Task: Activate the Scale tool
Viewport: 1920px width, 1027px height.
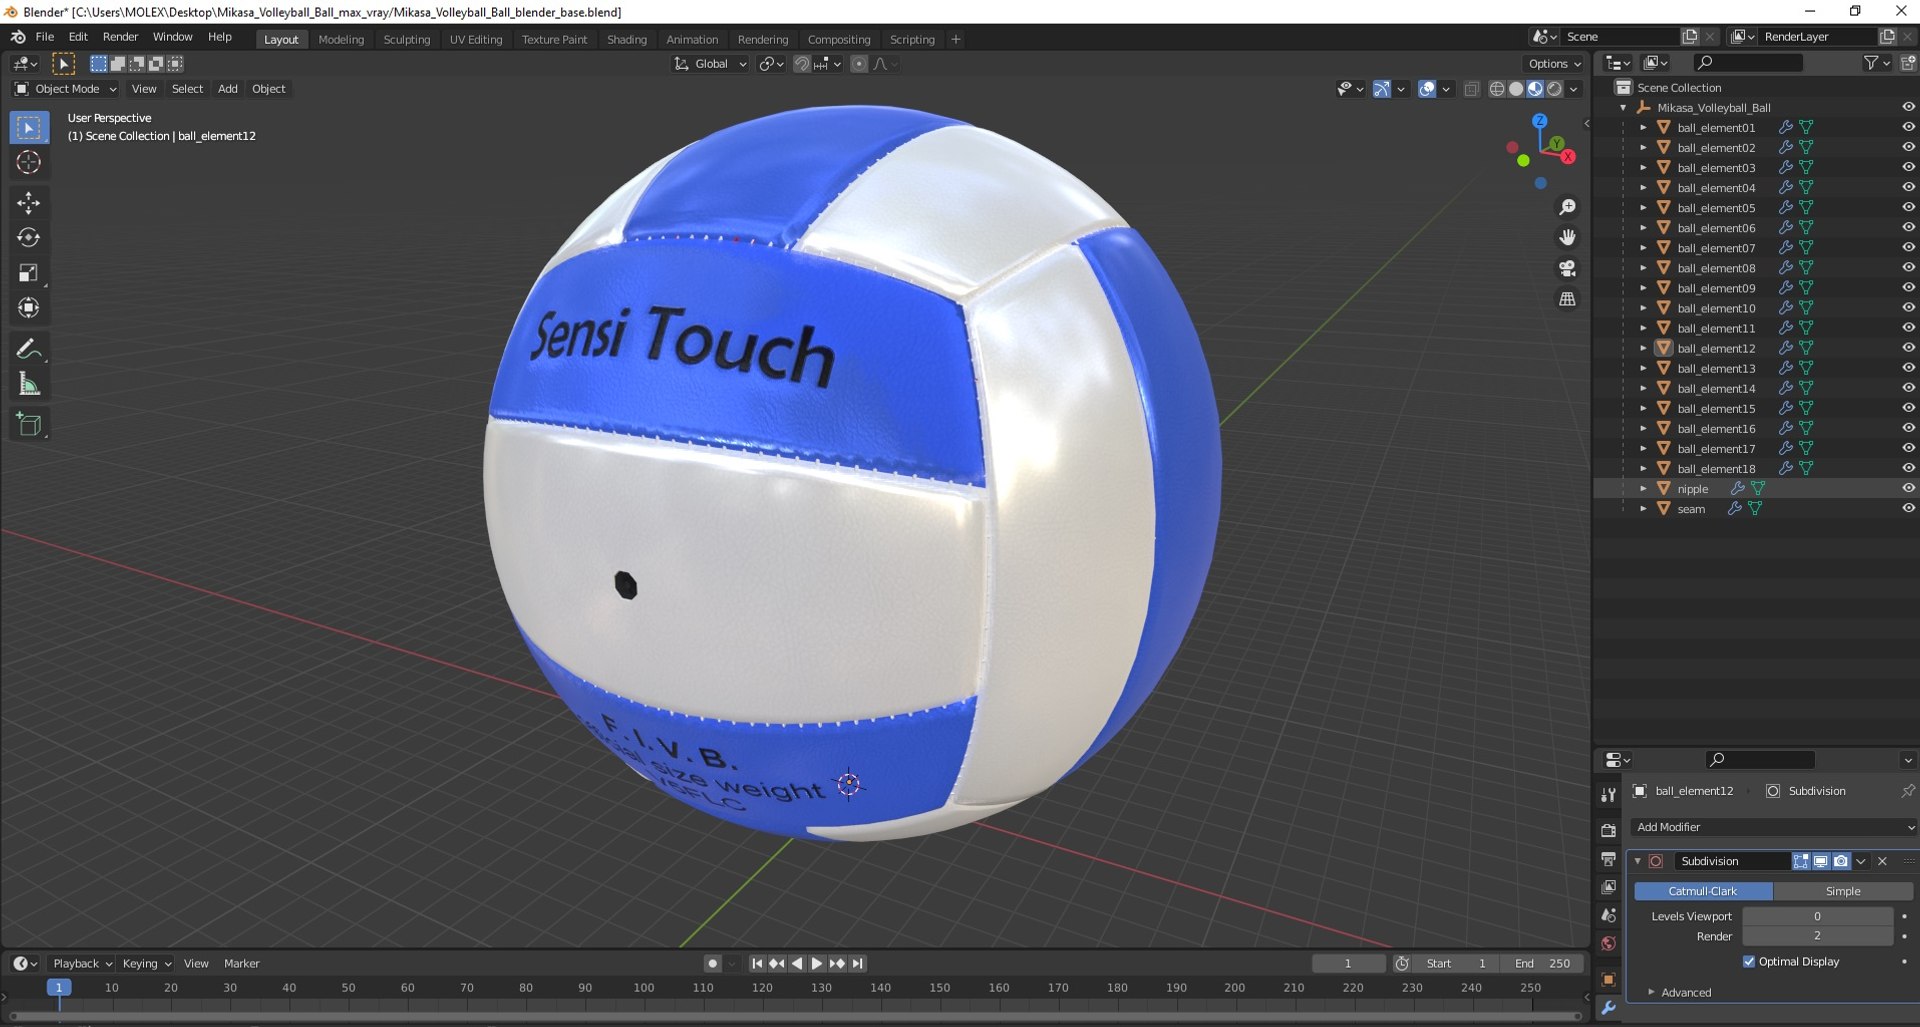Action: [28, 273]
